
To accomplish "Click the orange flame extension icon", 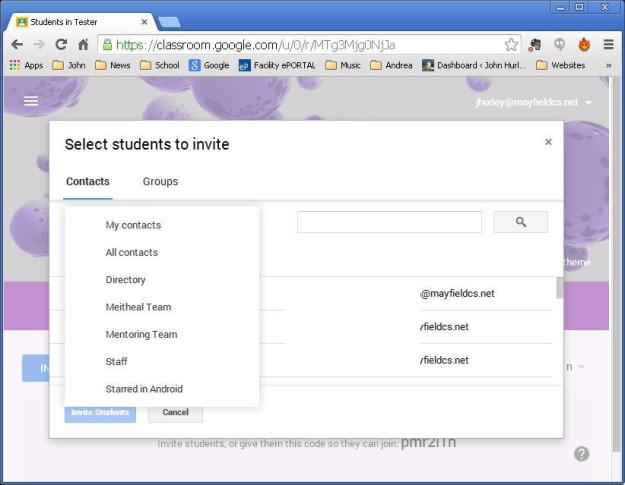I will pos(584,45).
